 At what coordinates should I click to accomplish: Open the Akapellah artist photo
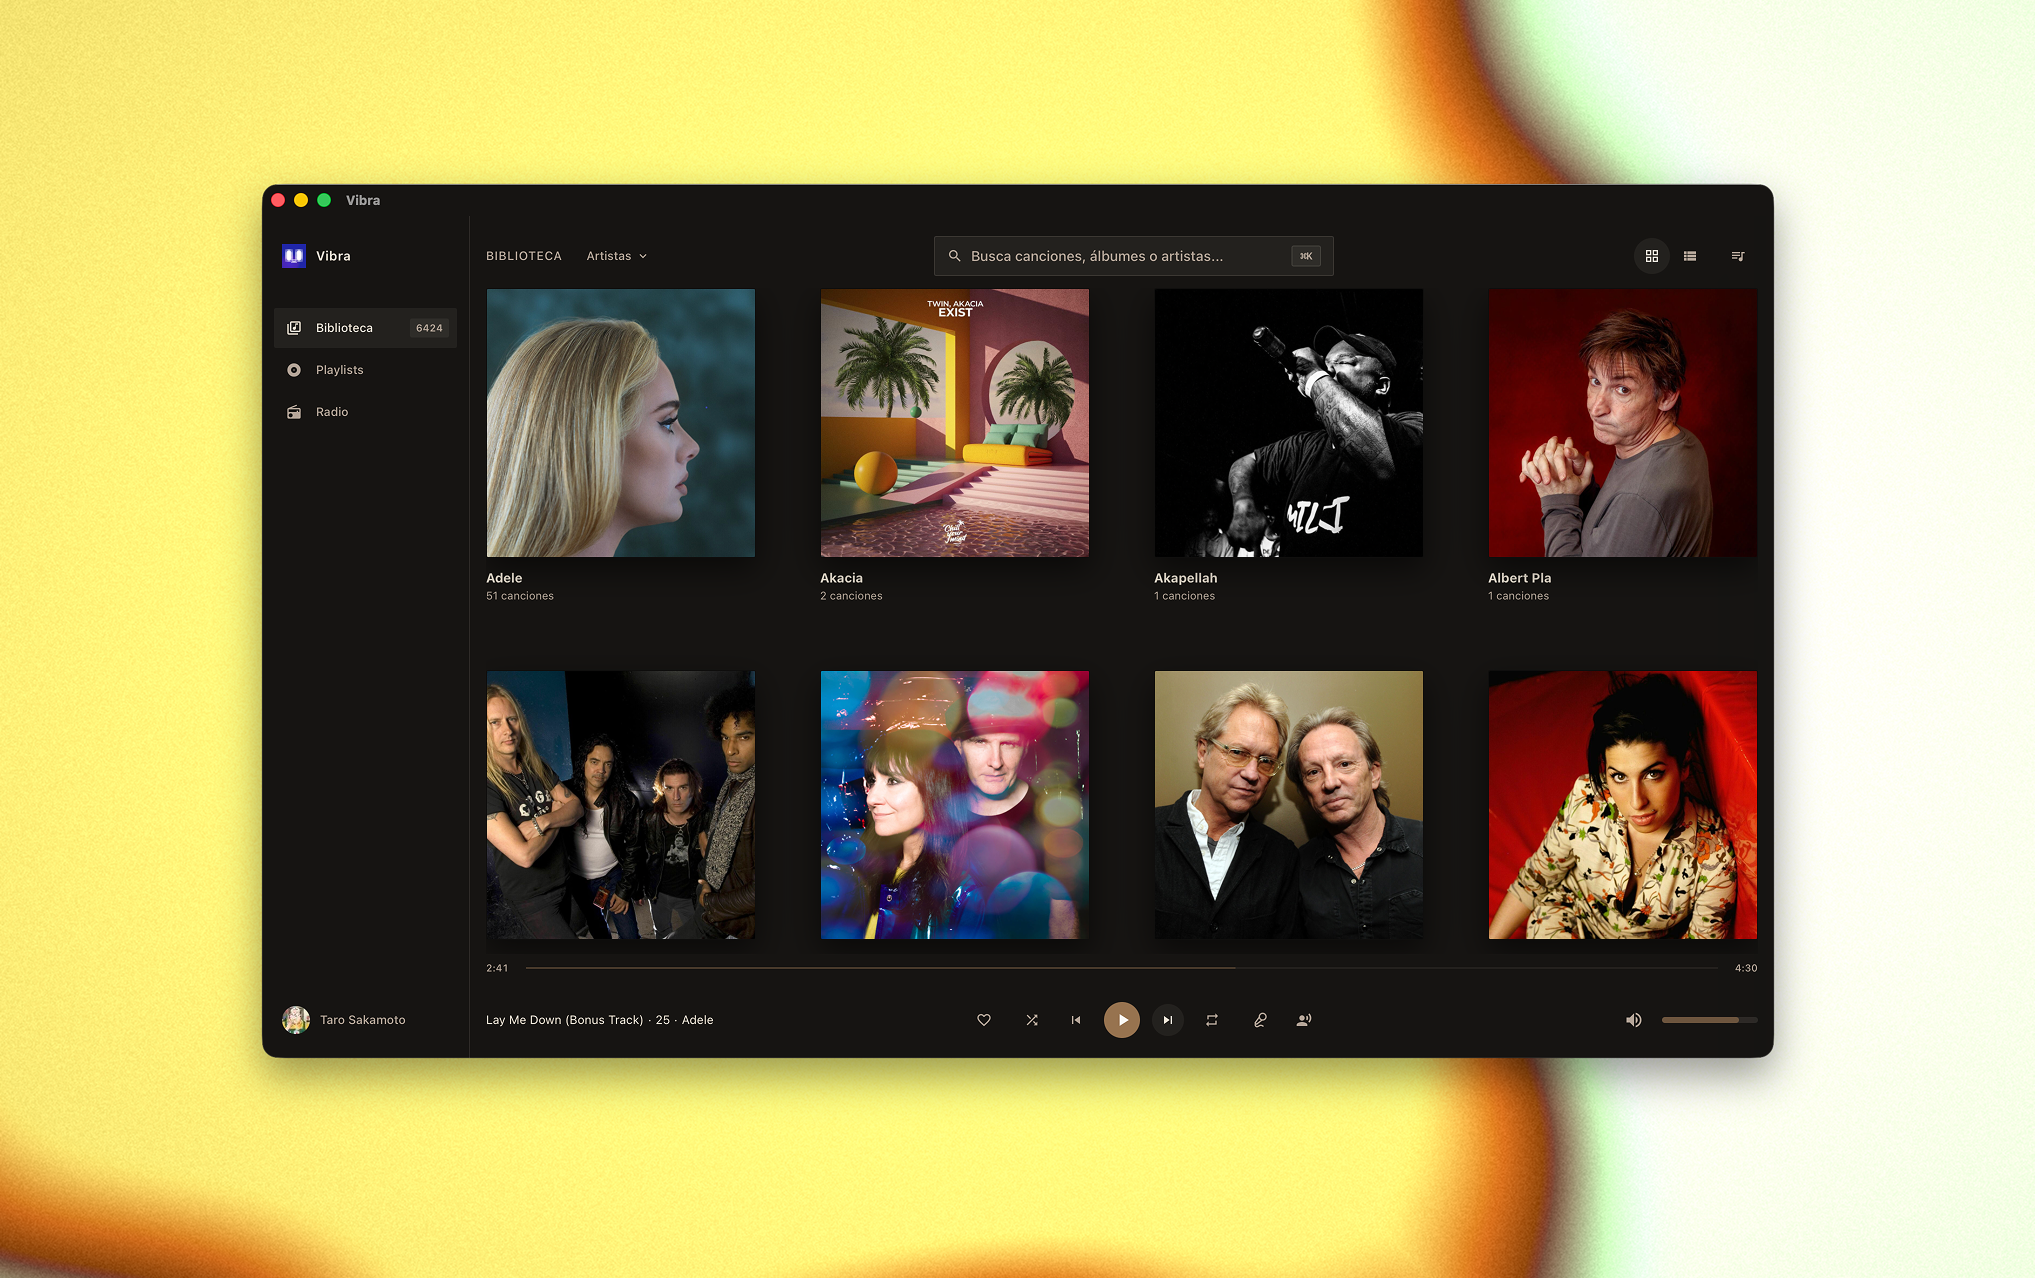pos(1289,423)
